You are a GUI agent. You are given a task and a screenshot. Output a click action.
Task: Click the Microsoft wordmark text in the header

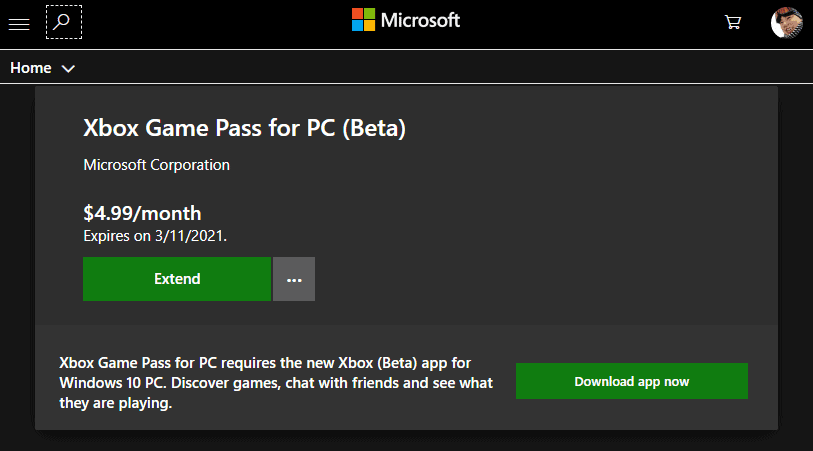pos(420,20)
